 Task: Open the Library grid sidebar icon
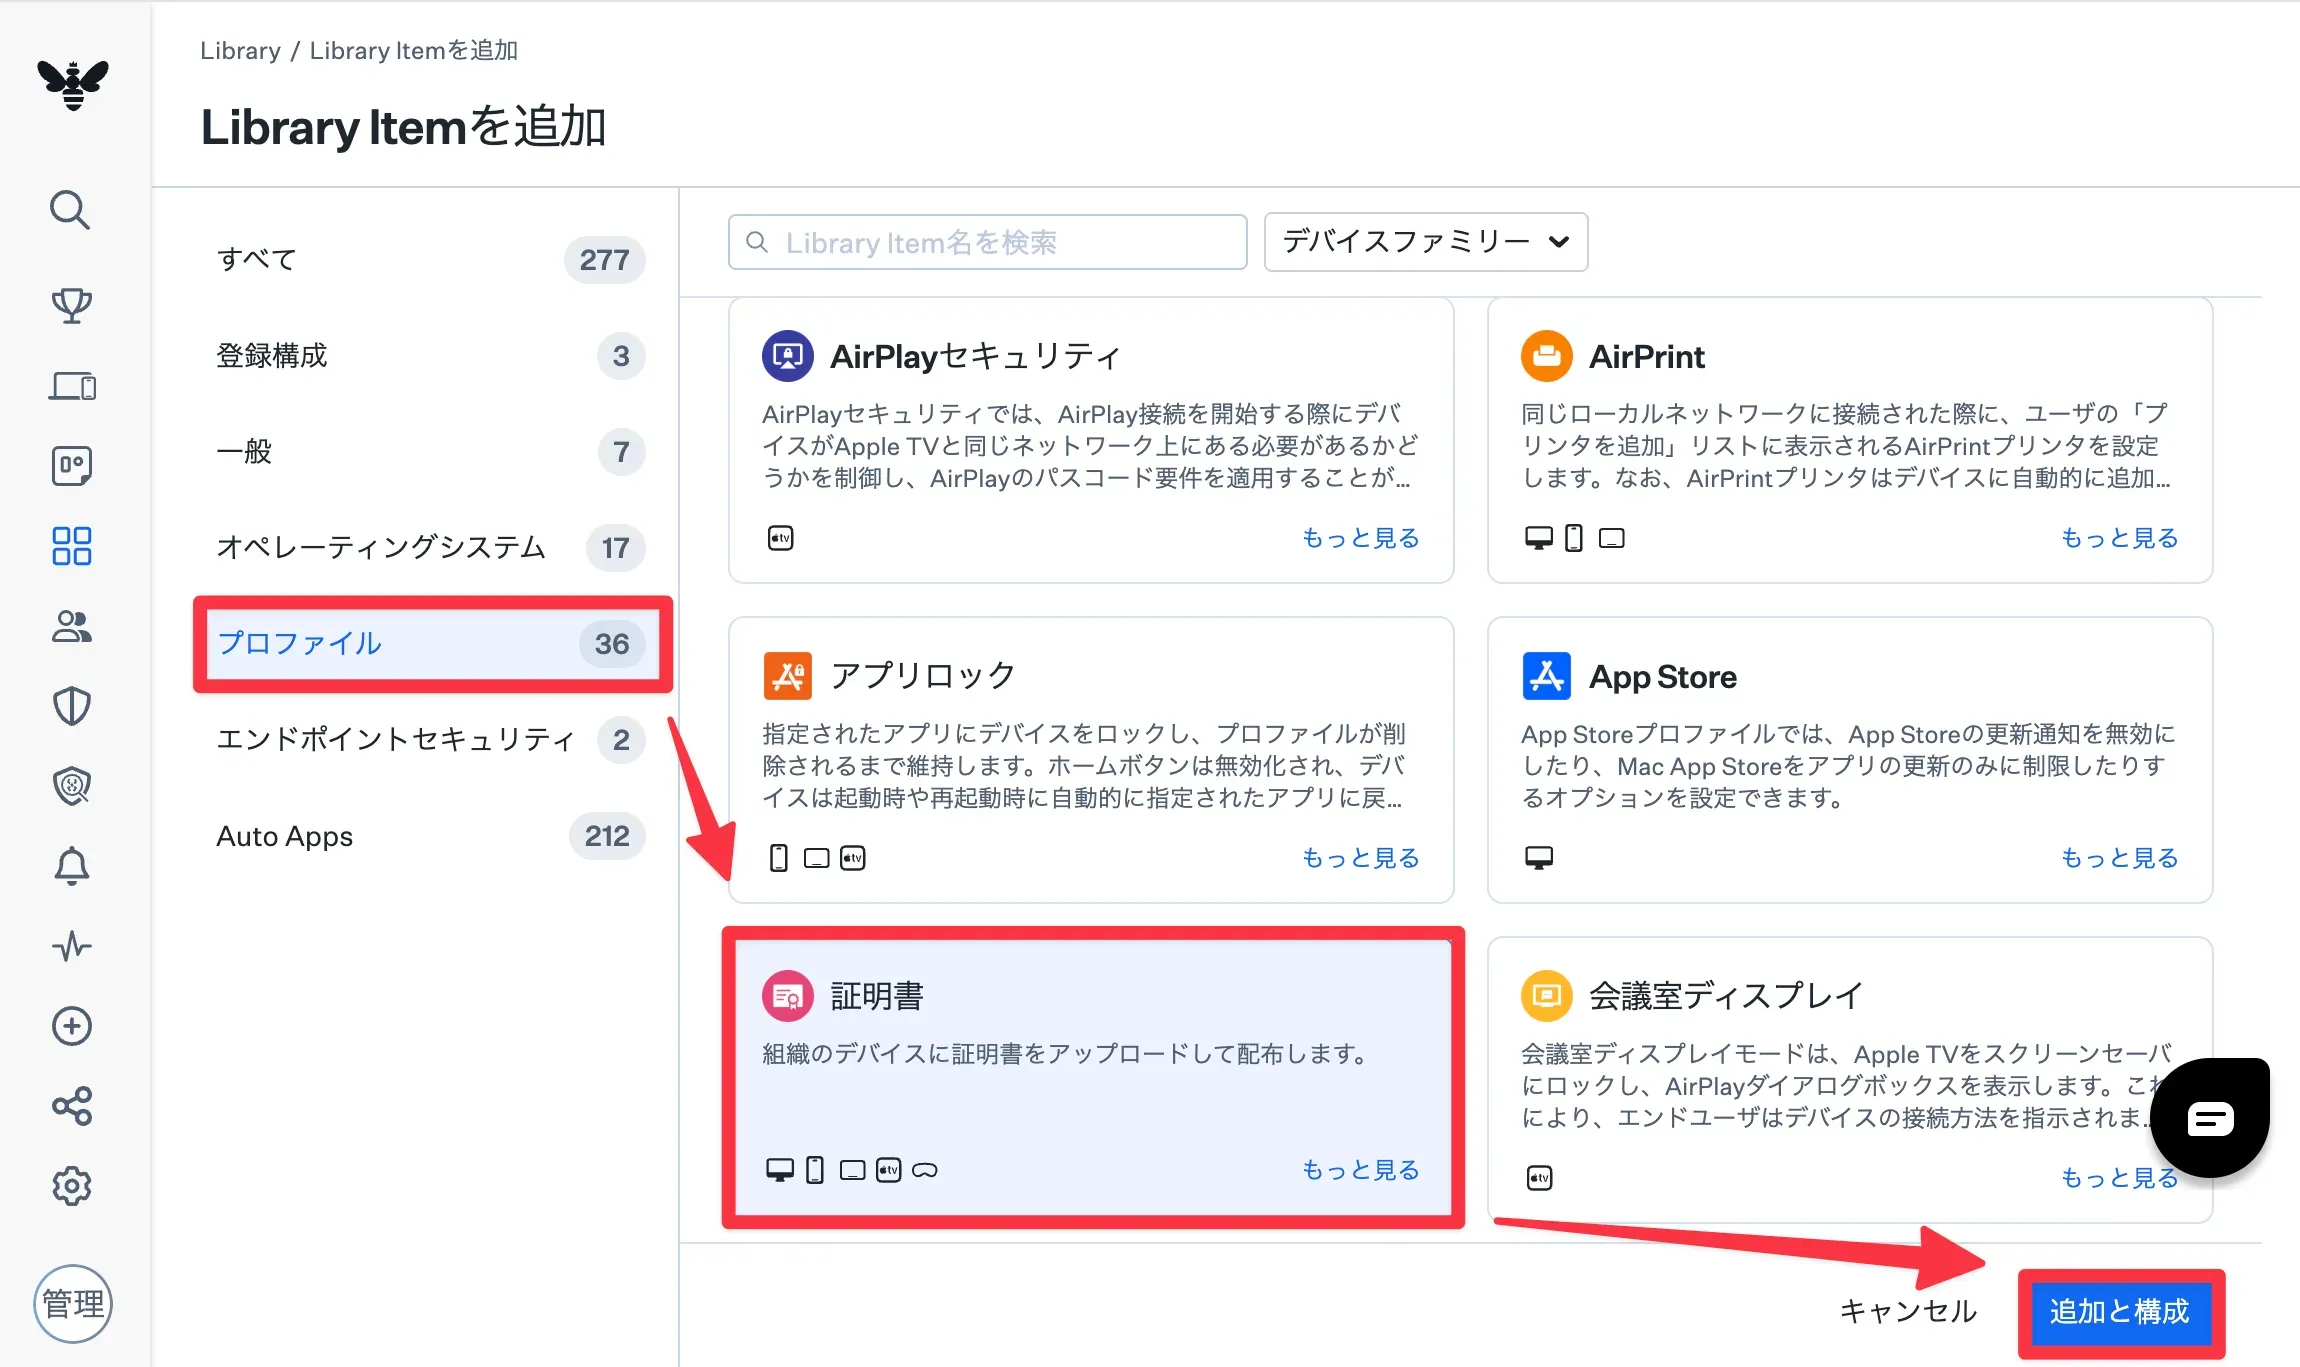click(x=71, y=546)
